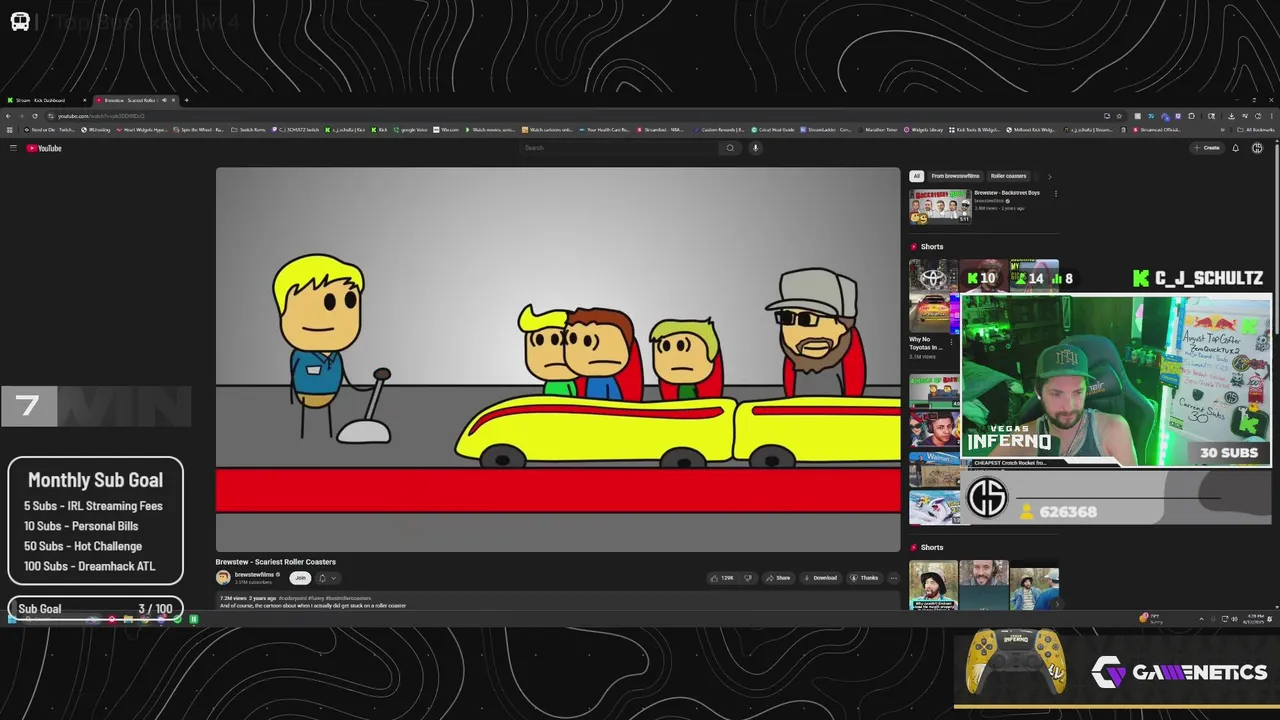1280x720 pixels.
Task: Click the taskbar clock in the system tray
Action: pyautogui.click(x=1253, y=619)
